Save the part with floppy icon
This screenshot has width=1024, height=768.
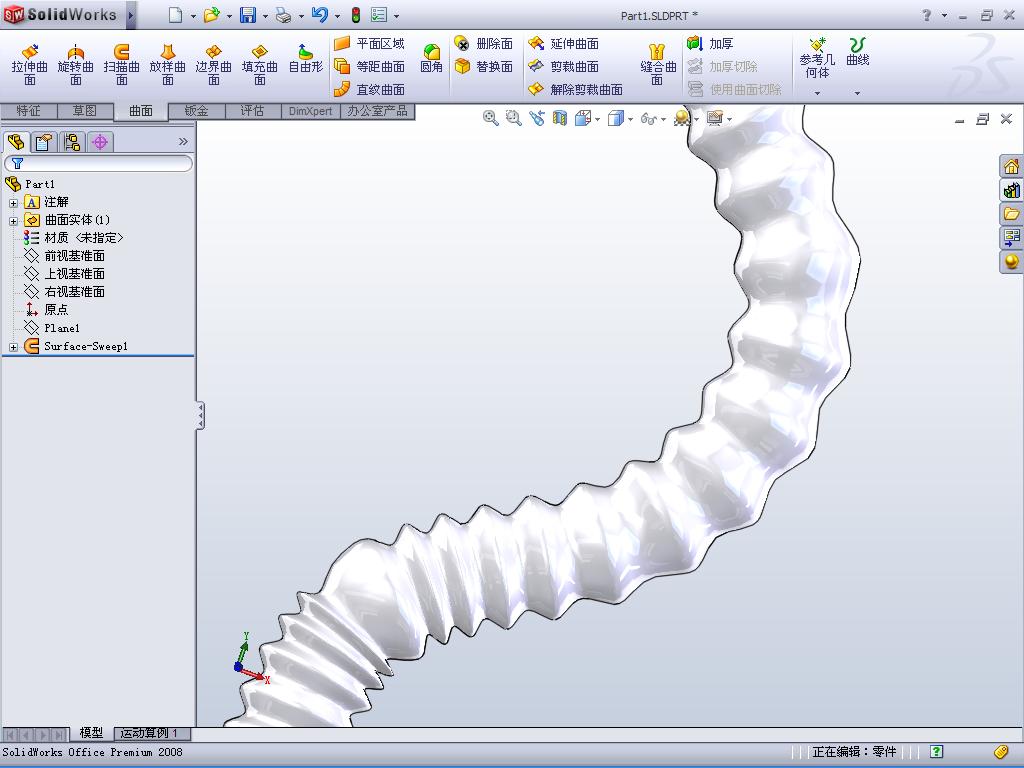pos(248,15)
